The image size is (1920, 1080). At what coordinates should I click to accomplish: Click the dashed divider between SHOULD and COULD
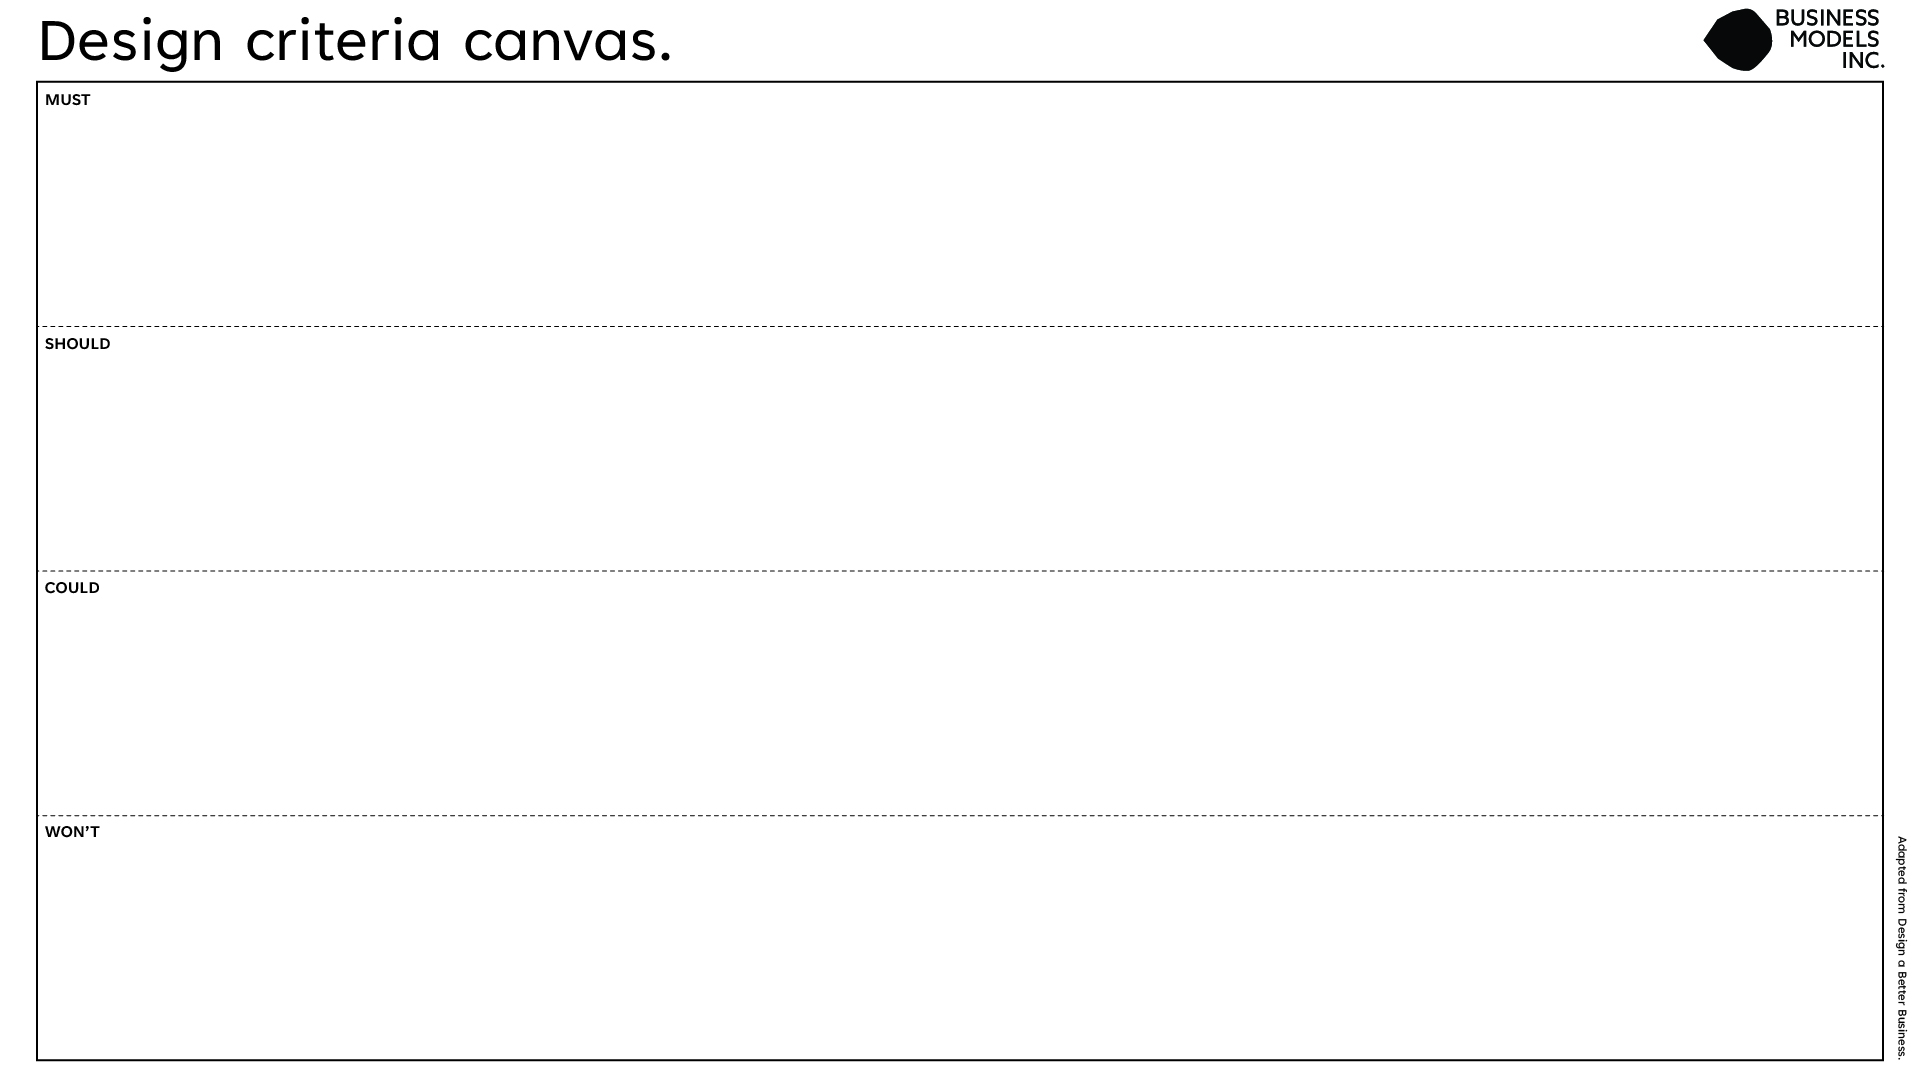(960, 571)
